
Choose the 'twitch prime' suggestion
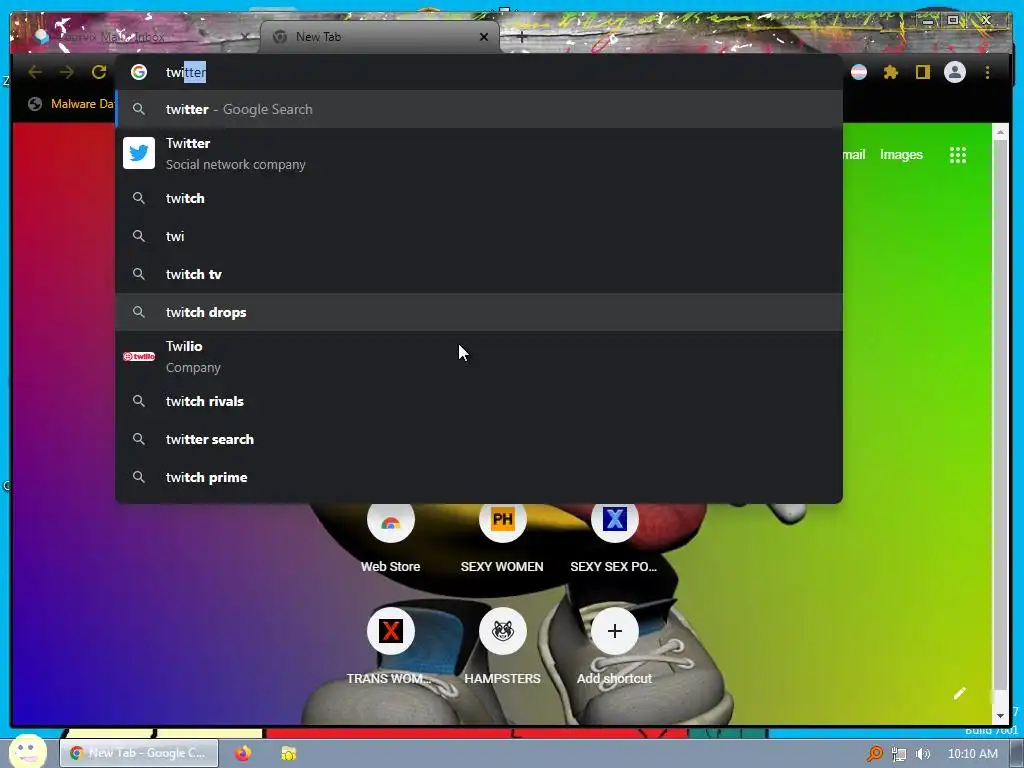coord(479,477)
